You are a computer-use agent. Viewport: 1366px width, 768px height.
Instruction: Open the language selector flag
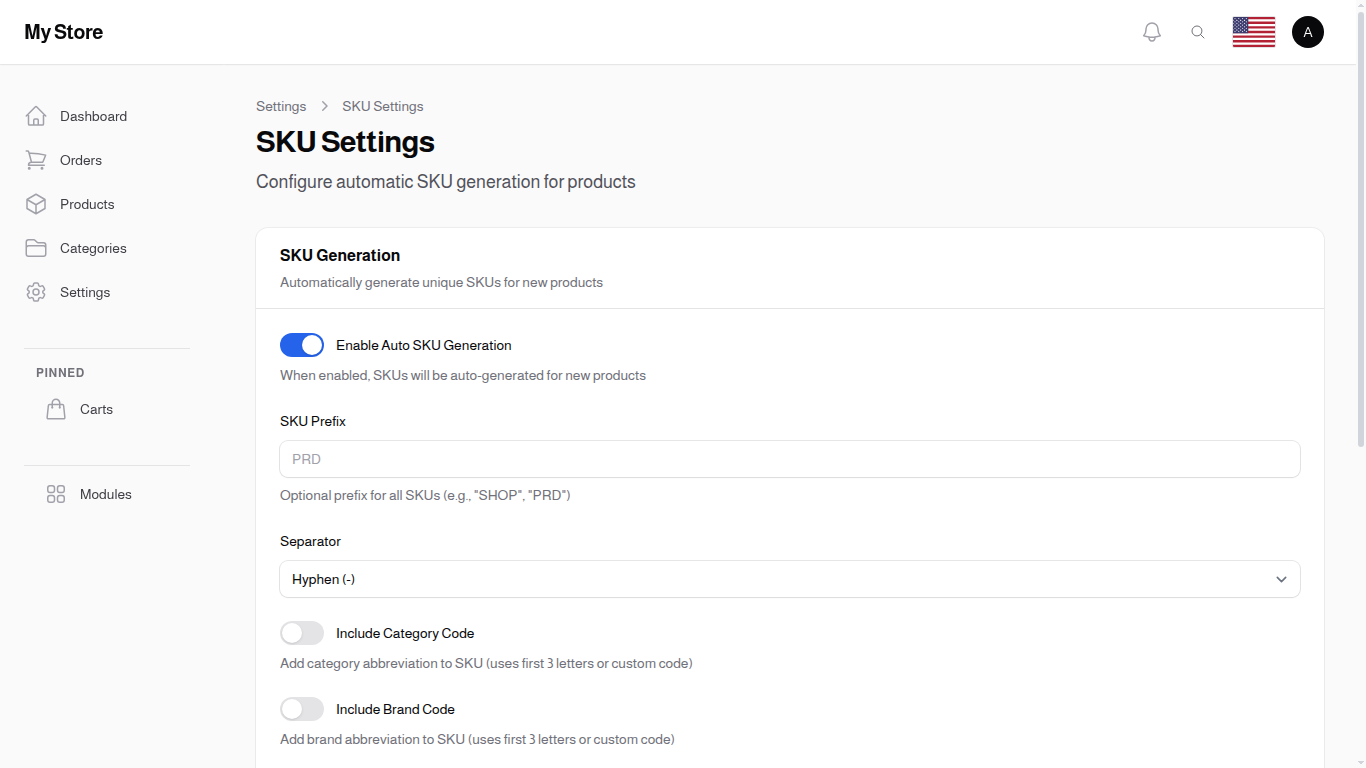1253,31
